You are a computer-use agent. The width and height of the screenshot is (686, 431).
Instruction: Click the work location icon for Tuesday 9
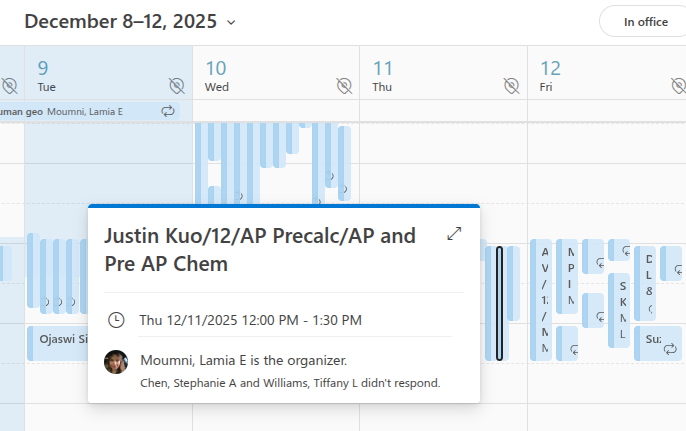pyautogui.click(x=177, y=86)
